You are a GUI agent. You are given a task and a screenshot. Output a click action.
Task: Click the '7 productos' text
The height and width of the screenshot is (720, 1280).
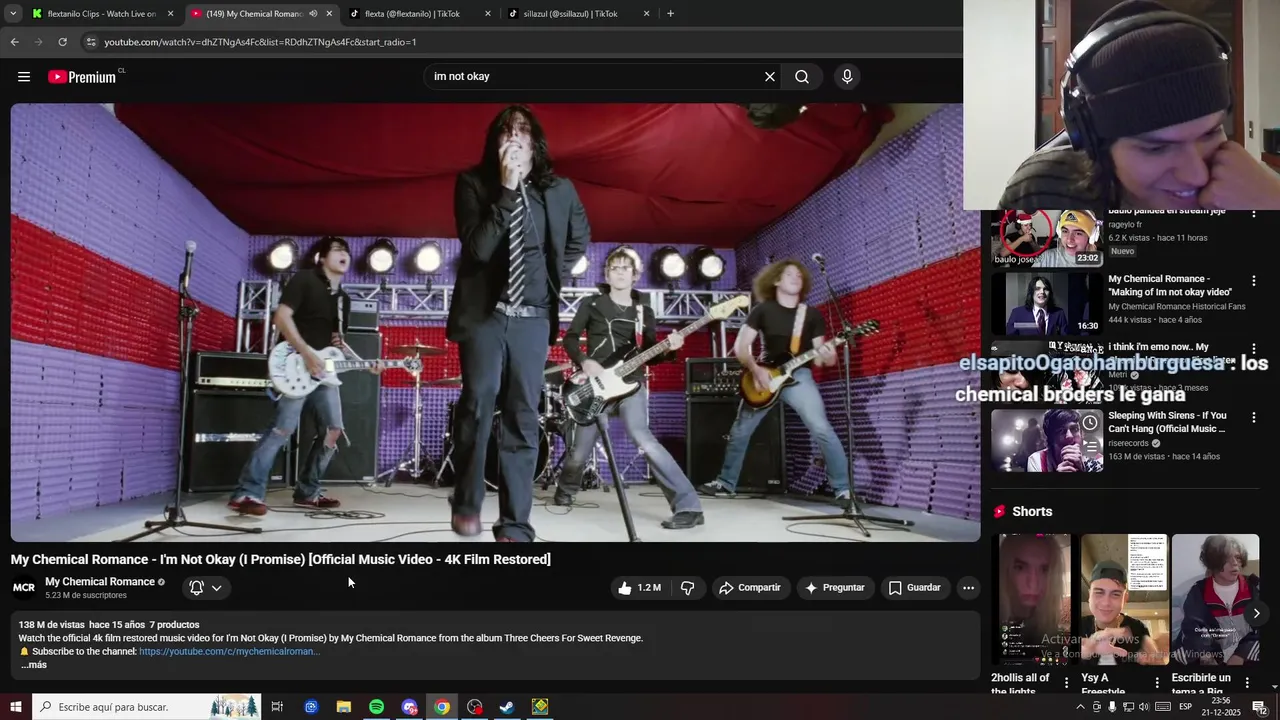pos(174,625)
